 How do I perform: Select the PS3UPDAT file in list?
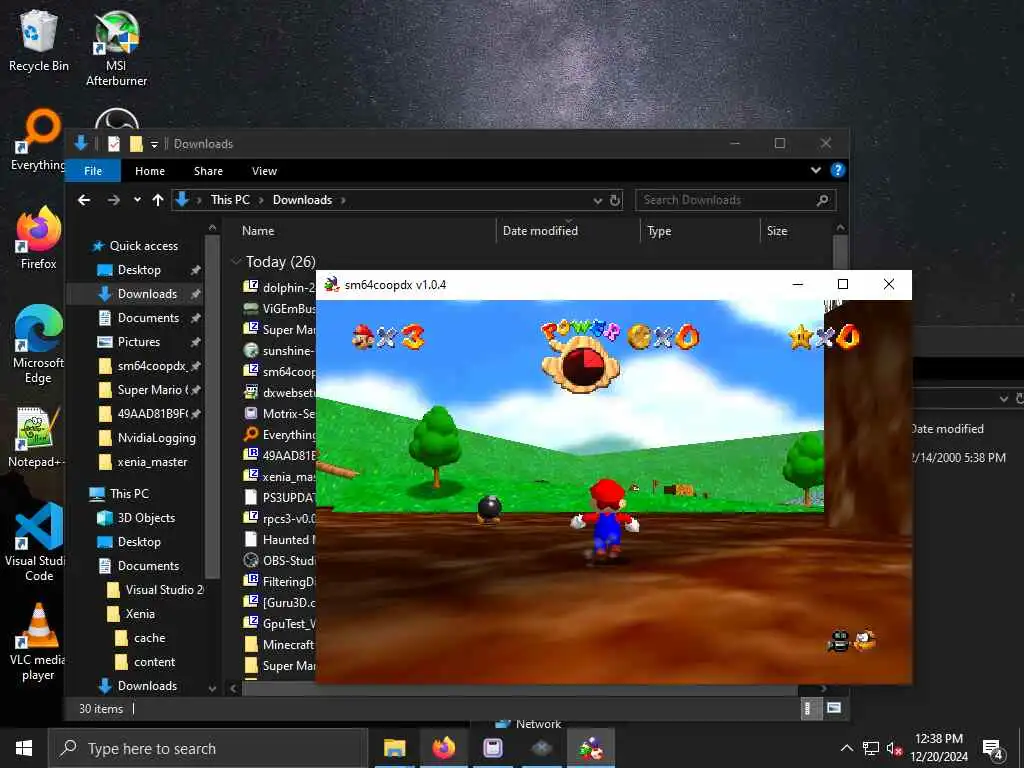[x=280, y=498]
